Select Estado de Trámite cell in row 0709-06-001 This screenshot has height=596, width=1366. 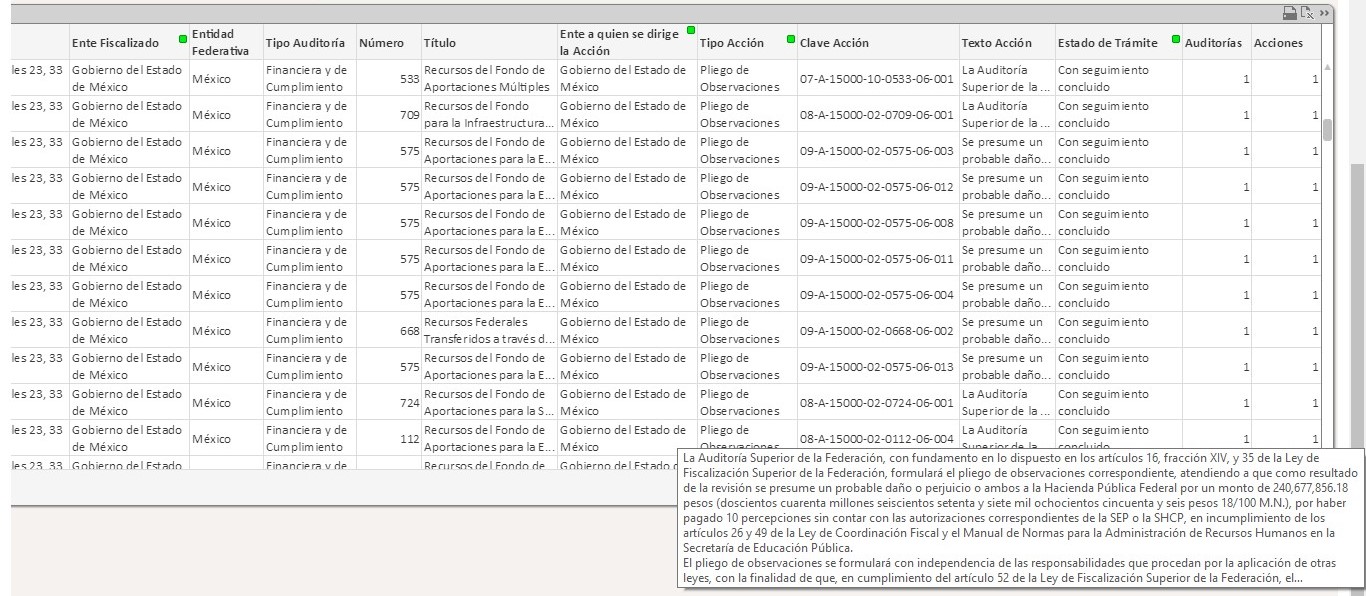tap(1118, 114)
